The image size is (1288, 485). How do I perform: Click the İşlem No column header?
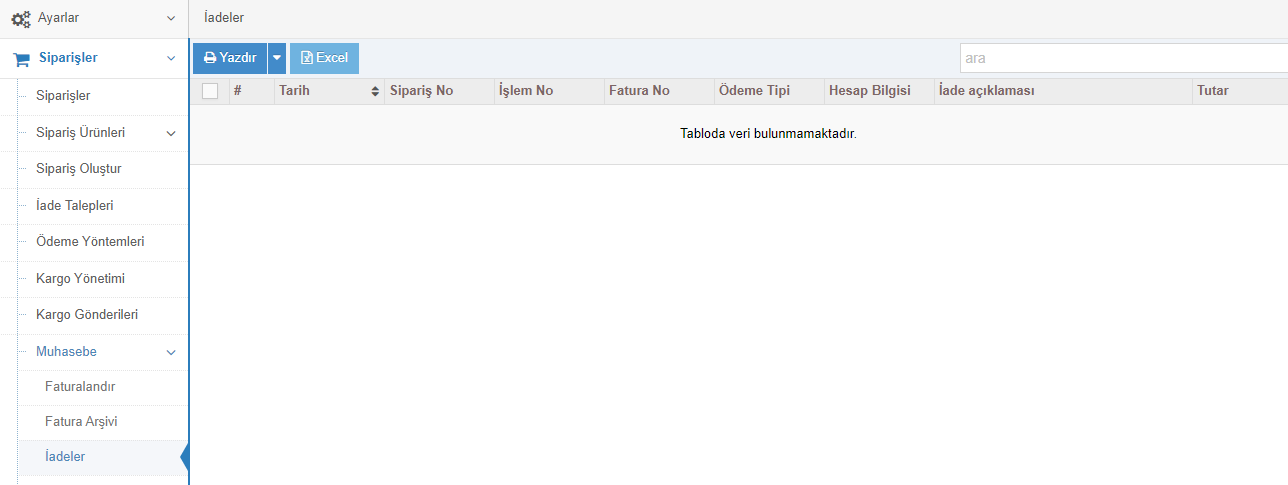tap(549, 91)
